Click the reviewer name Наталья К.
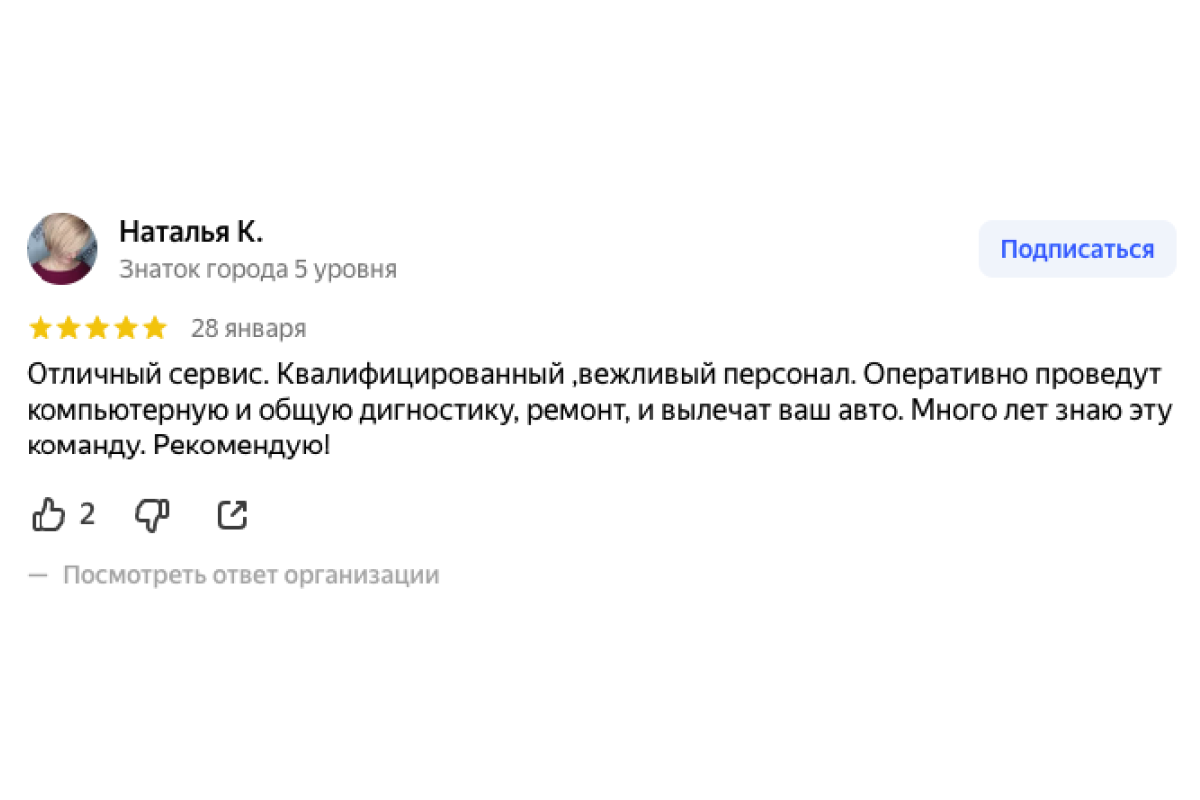Viewport: 1200px width, 800px height. [x=190, y=232]
